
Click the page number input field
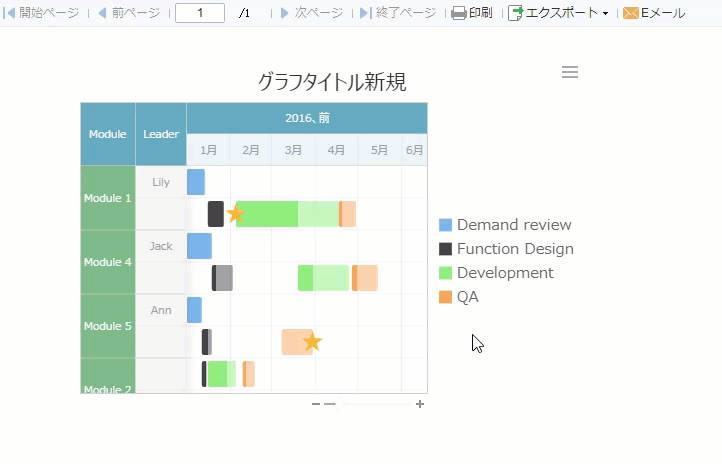point(200,13)
